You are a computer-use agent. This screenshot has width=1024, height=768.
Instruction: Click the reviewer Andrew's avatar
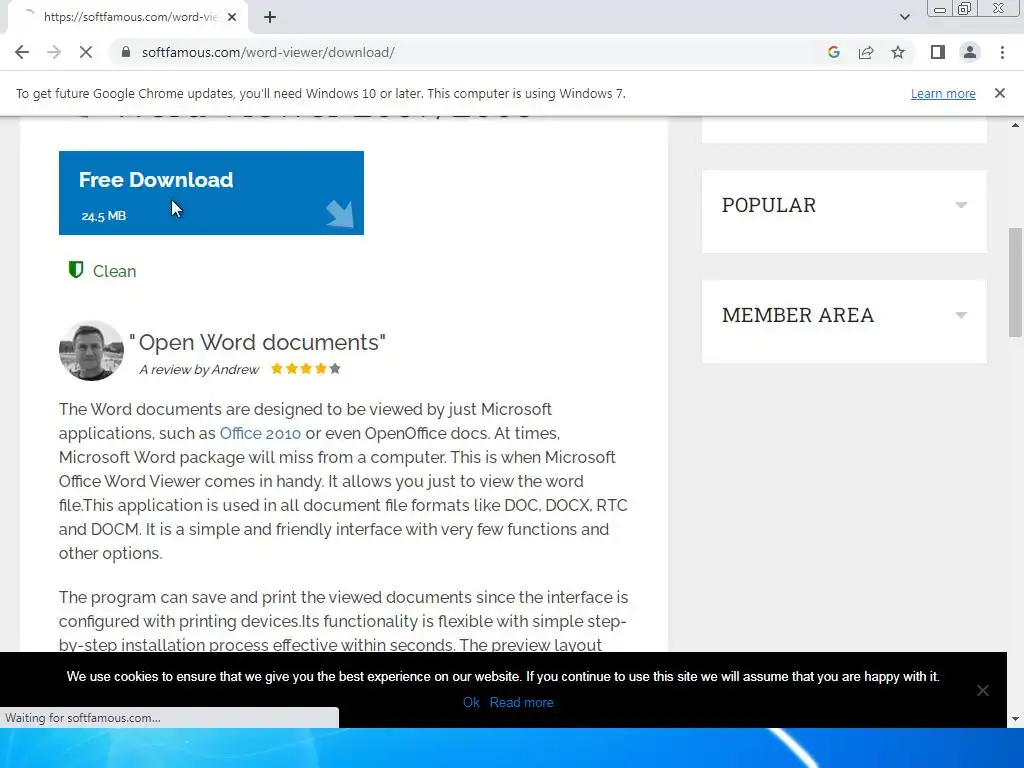point(91,351)
